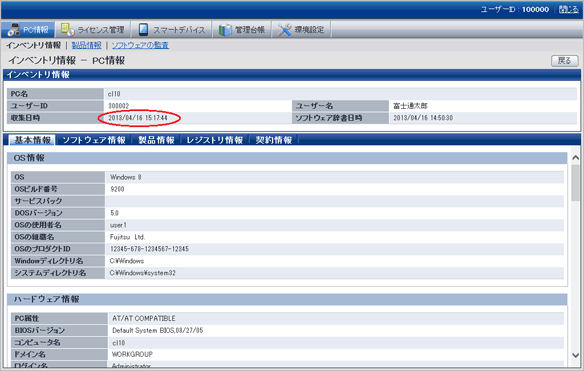Viewport: 584px width, 371px height.
Task: Click the PC情報 computer icon
Action: tap(13, 29)
